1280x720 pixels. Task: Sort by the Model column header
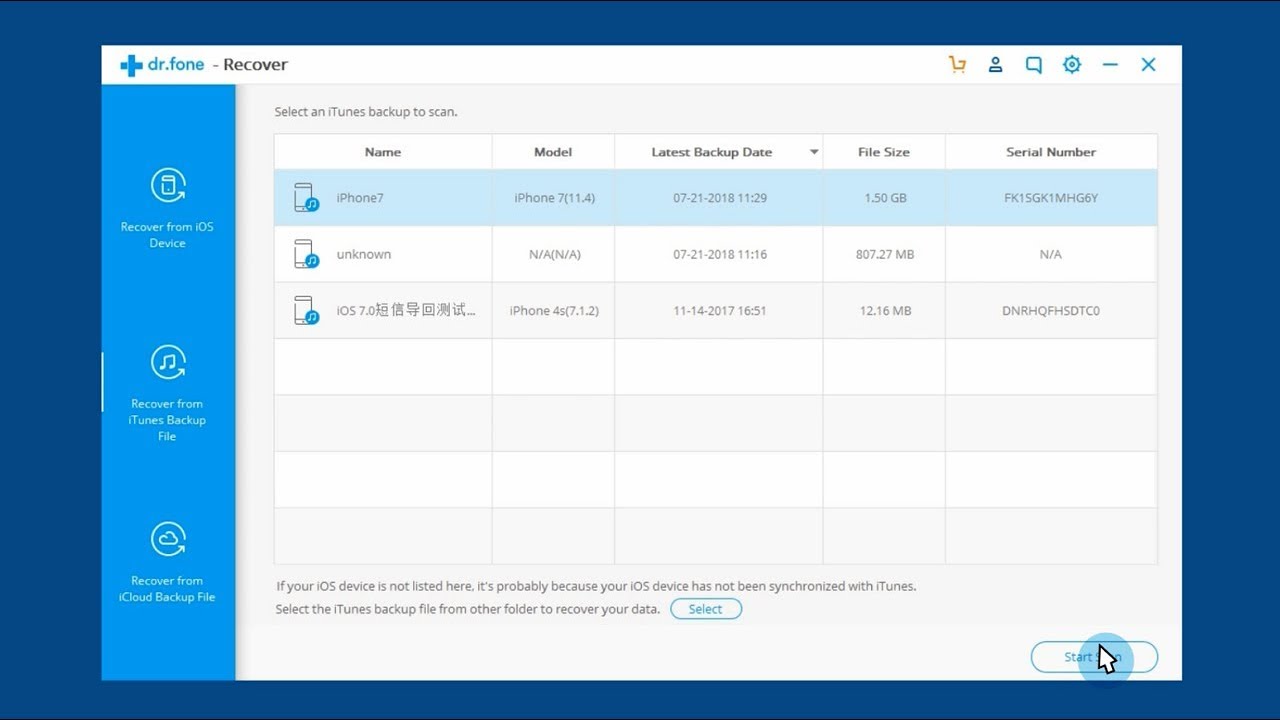[x=553, y=152]
